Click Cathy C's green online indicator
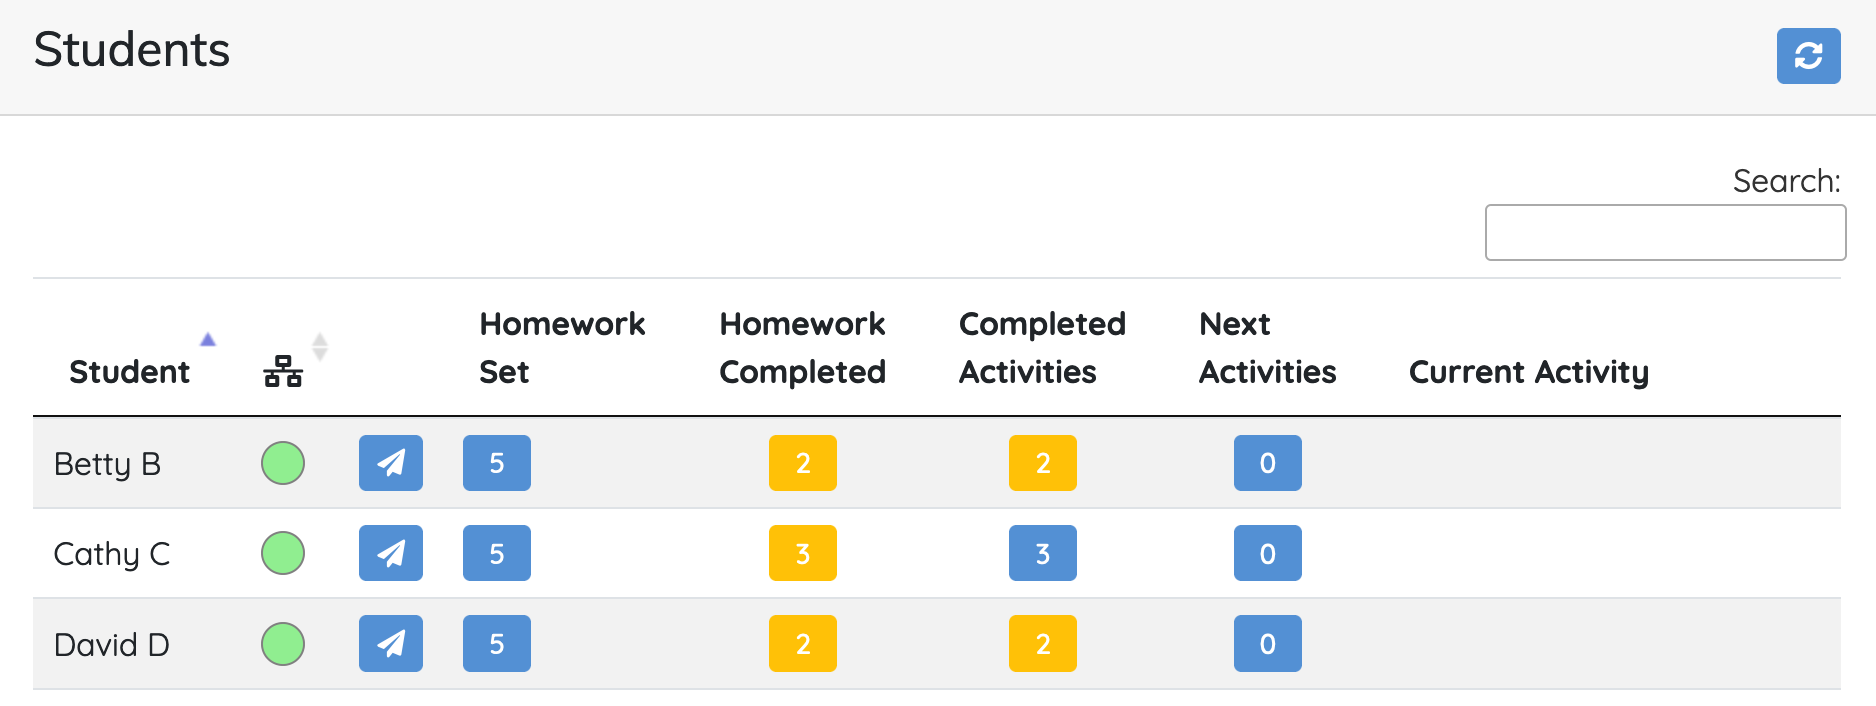Screen dimensions: 1876x706 click(283, 553)
